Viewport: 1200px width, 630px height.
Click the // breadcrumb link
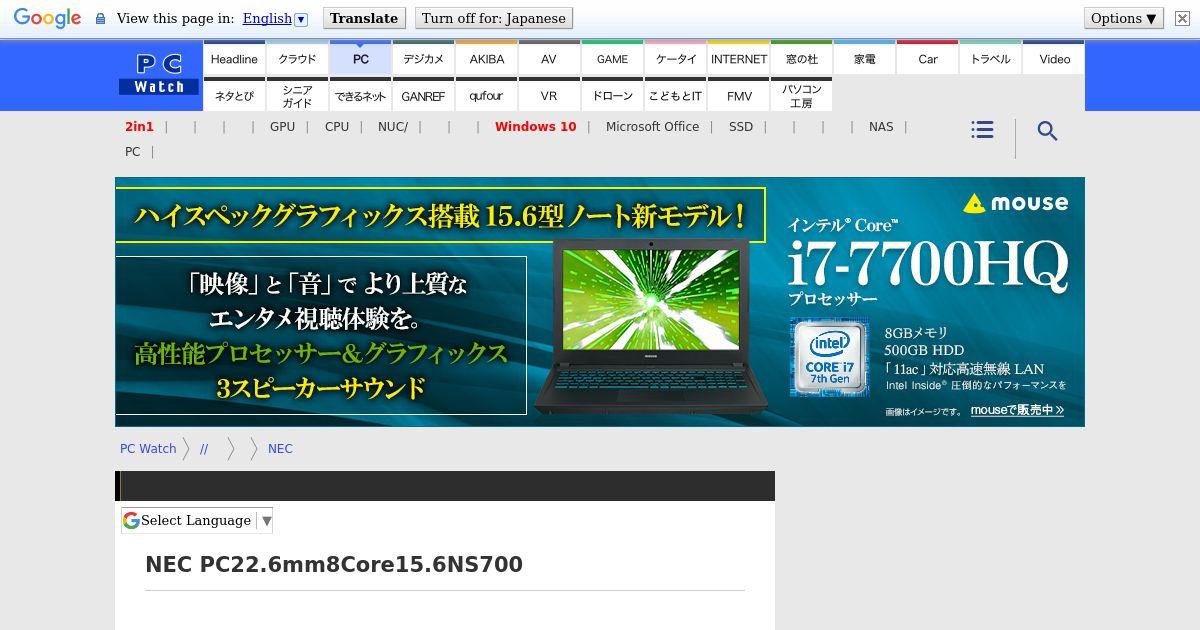point(204,449)
